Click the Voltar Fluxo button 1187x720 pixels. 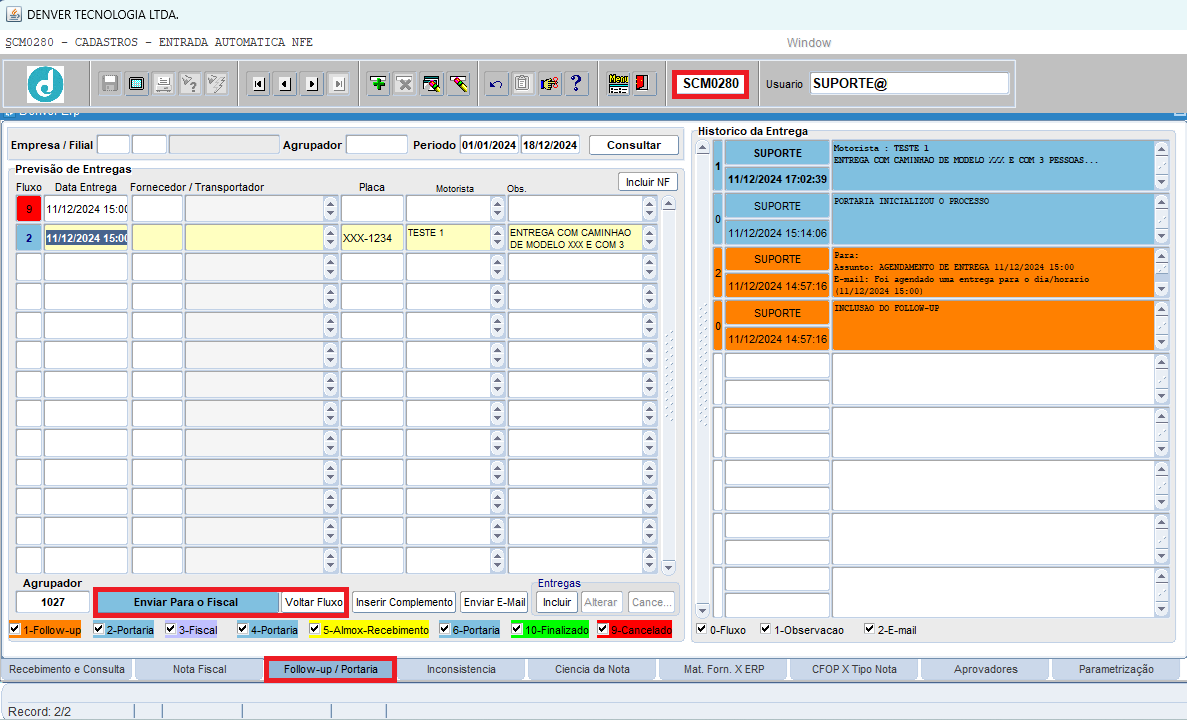click(x=313, y=603)
